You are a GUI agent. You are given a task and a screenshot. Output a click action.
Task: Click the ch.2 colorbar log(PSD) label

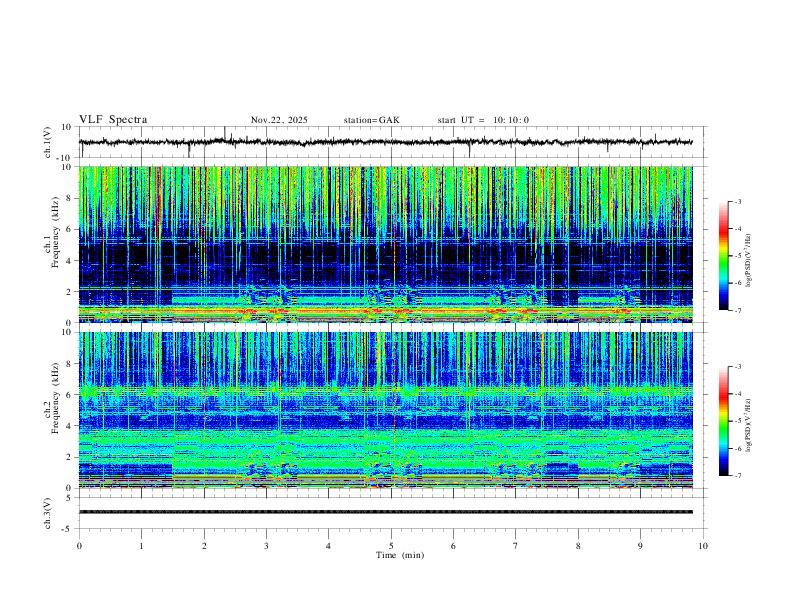(748, 425)
